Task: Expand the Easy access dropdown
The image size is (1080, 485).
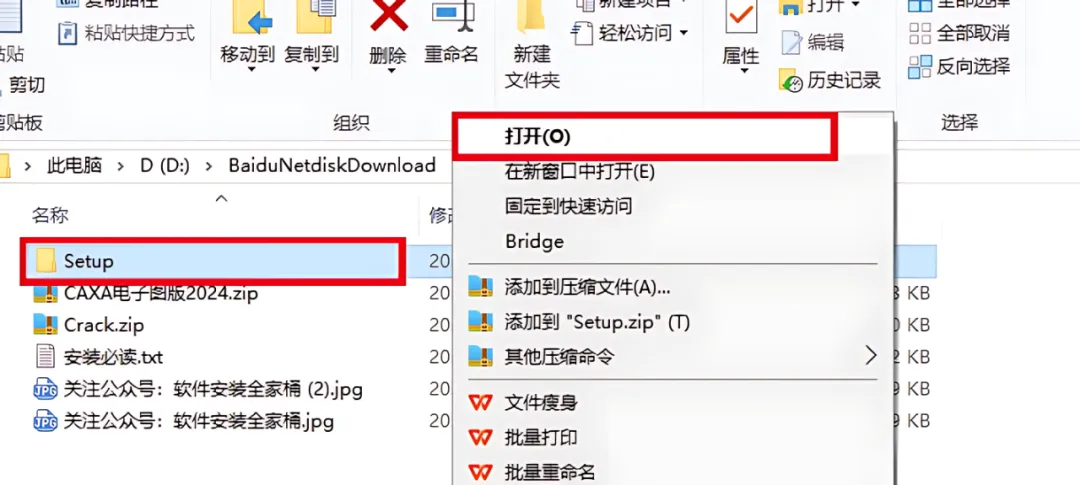Action: pyautogui.click(x=683, y=32)
